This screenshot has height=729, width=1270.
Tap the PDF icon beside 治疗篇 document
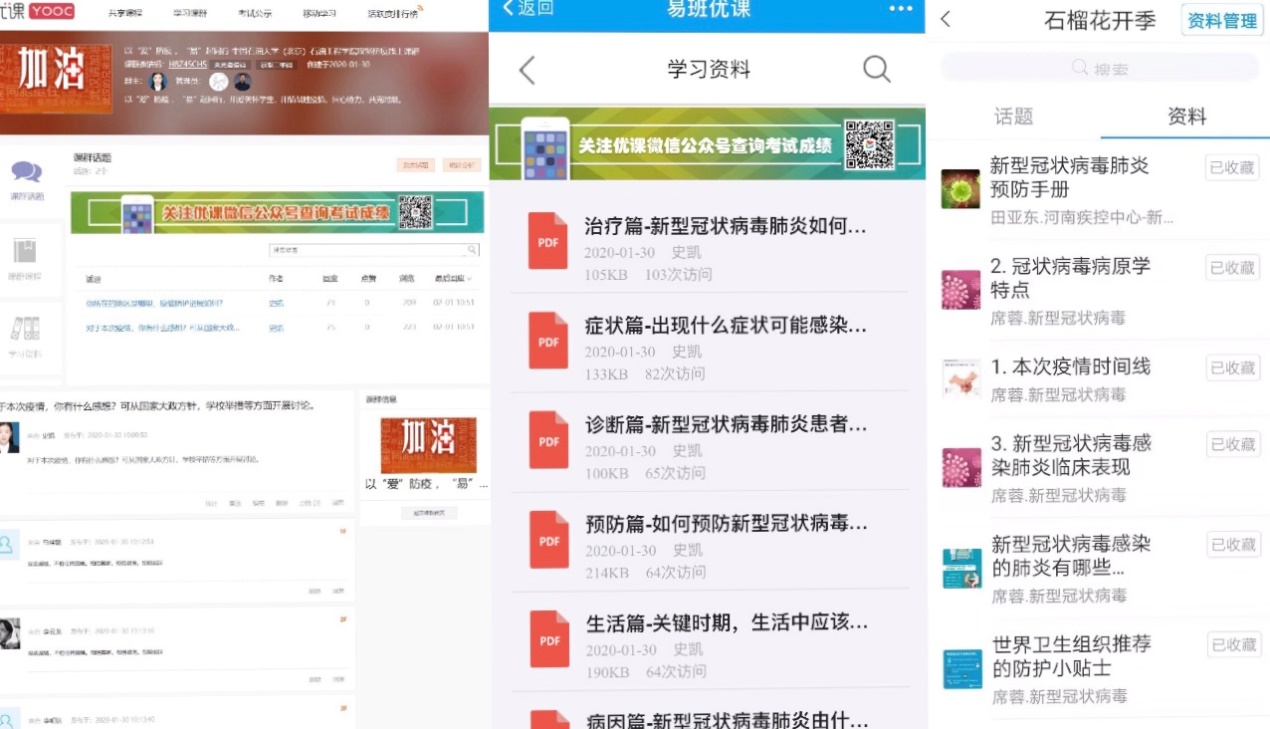547,240
